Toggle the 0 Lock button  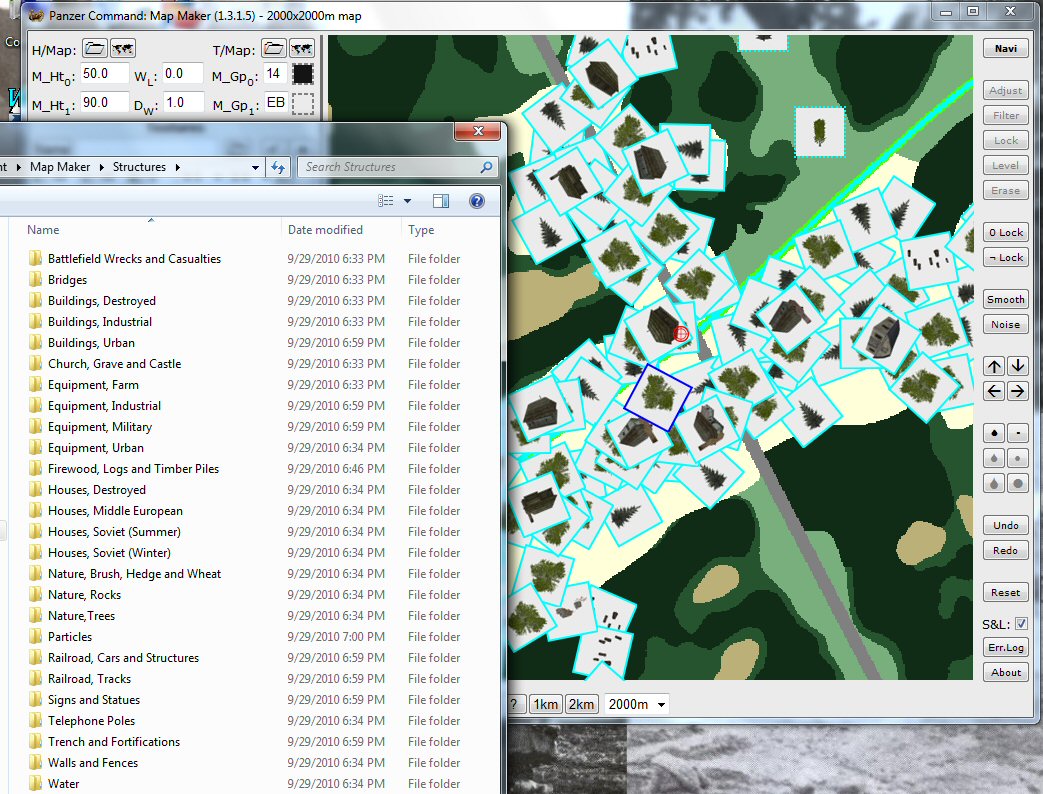pyautogui.click(x=1006, y=233)
